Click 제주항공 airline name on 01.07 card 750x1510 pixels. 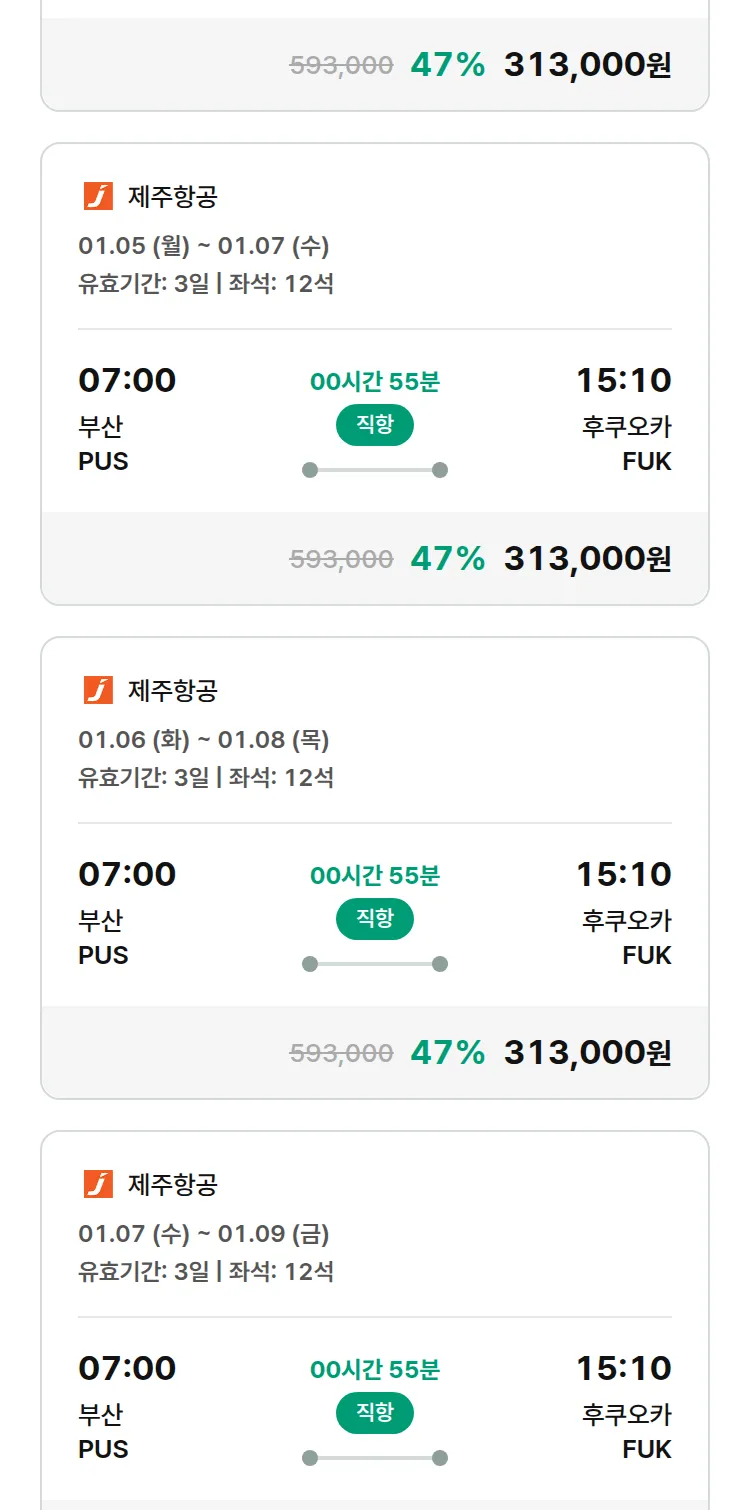click(172, 1185)
